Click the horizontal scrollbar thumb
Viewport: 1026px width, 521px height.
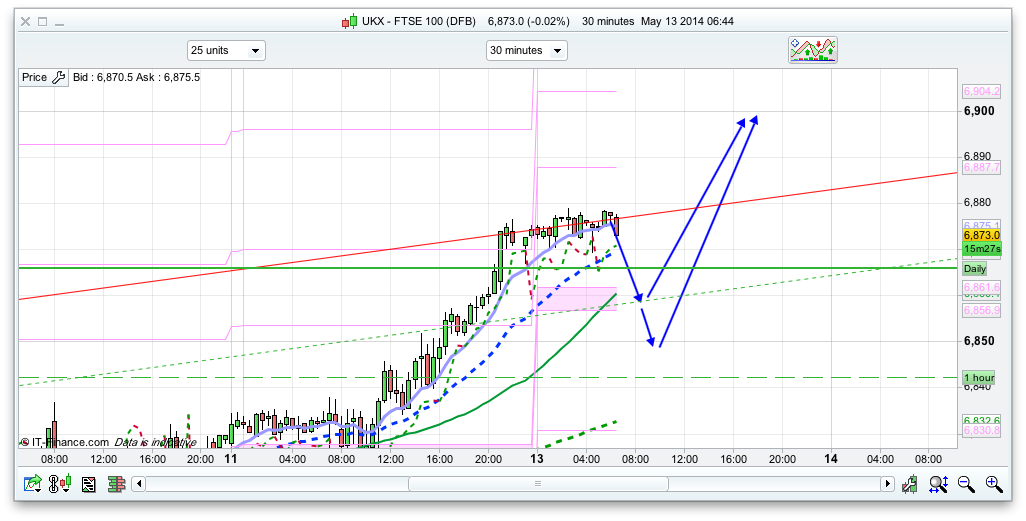538,485
